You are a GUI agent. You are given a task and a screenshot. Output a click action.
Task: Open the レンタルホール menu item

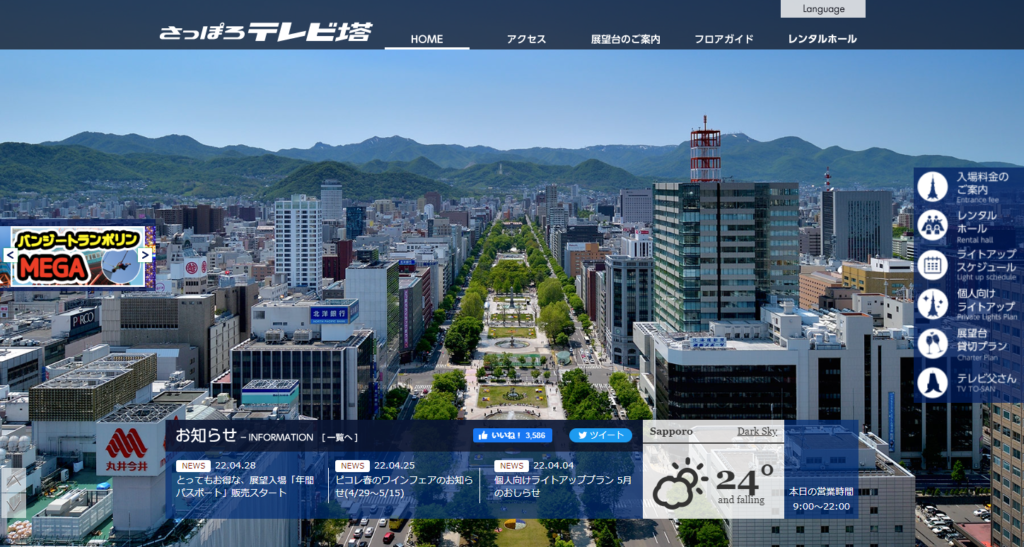click(x=822, y=39)
